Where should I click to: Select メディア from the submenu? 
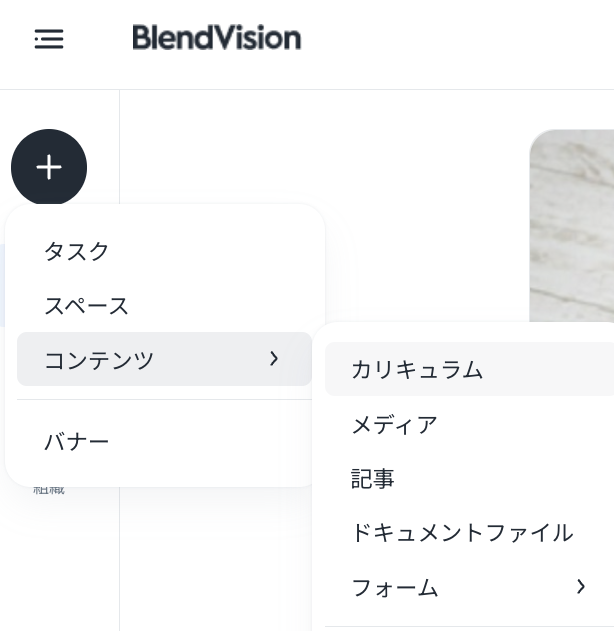point(394,424)
